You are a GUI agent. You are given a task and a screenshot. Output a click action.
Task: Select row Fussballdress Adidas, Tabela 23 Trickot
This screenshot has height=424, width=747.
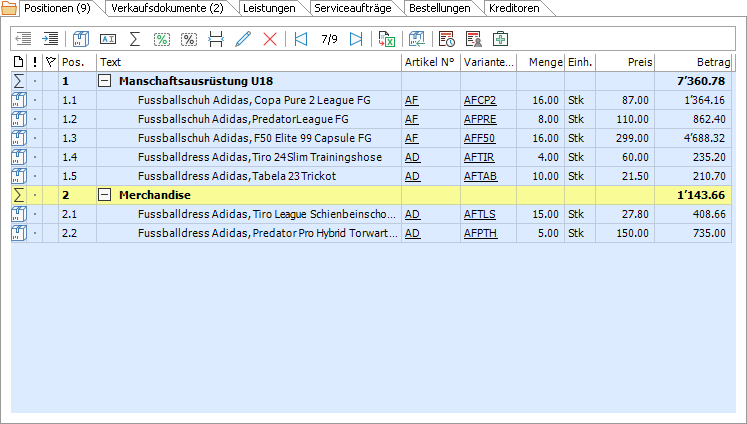[371, 176]
